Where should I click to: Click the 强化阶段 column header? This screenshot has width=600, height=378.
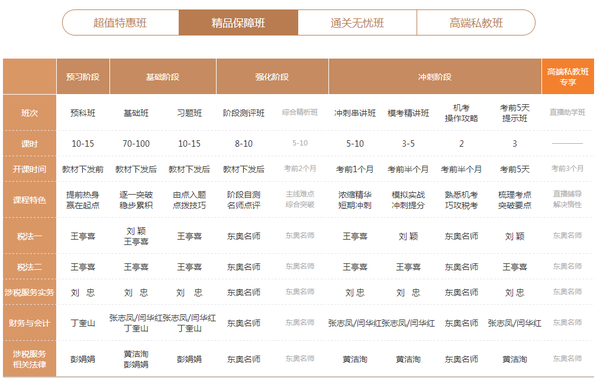(272, 77)
